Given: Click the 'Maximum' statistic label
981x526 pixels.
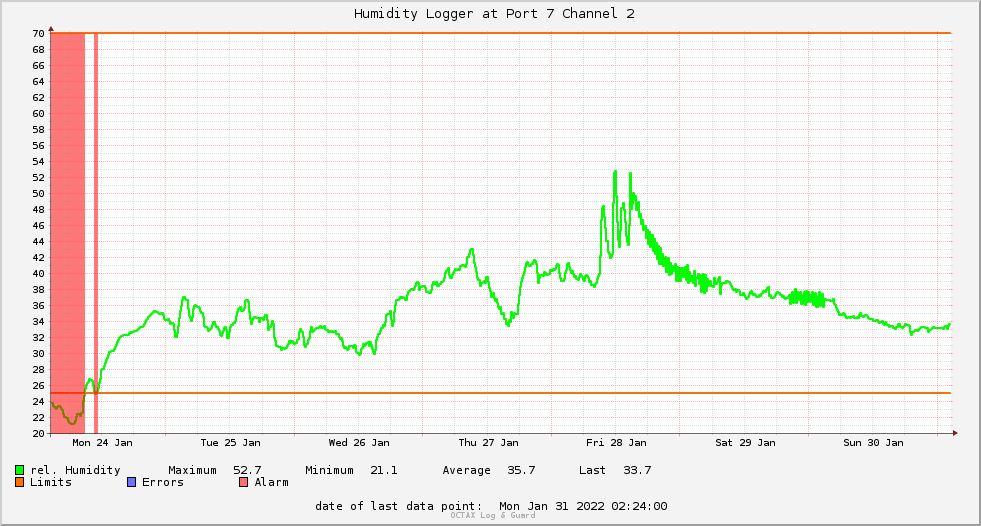Looking at the screenshot, I should click(x=192, y=470).
